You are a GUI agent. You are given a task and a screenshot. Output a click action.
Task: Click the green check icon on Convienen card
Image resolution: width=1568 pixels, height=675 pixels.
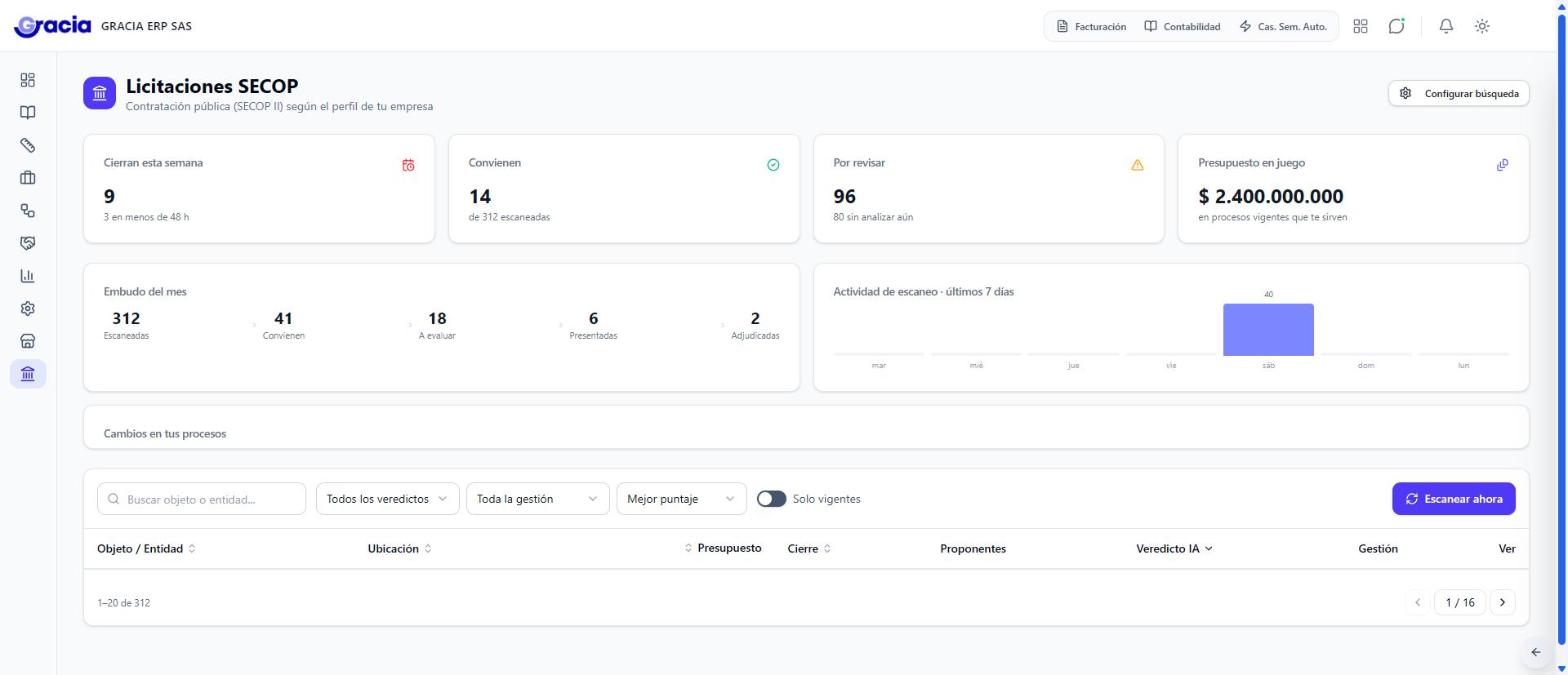click(773, 165)
